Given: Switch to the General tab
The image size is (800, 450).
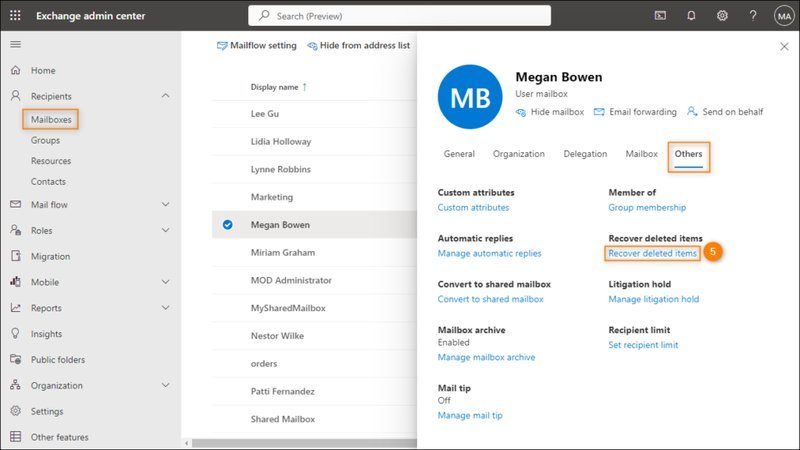Looking at the screenshot, I should [x=459, y=154].
